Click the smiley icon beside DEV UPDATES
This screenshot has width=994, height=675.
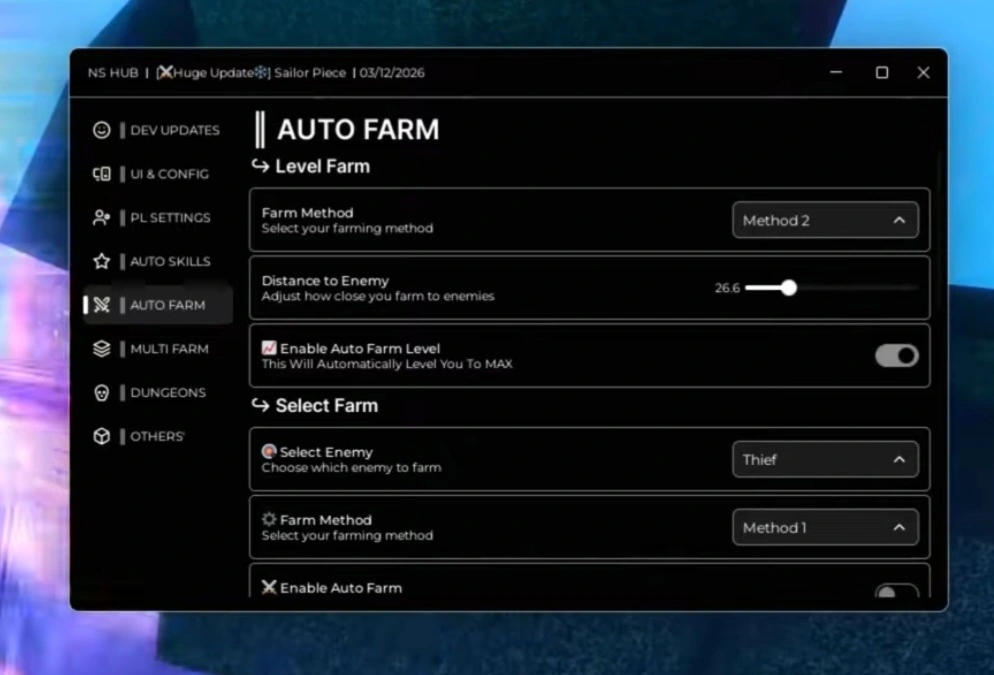pyautogui.click(x=101, y=130)
